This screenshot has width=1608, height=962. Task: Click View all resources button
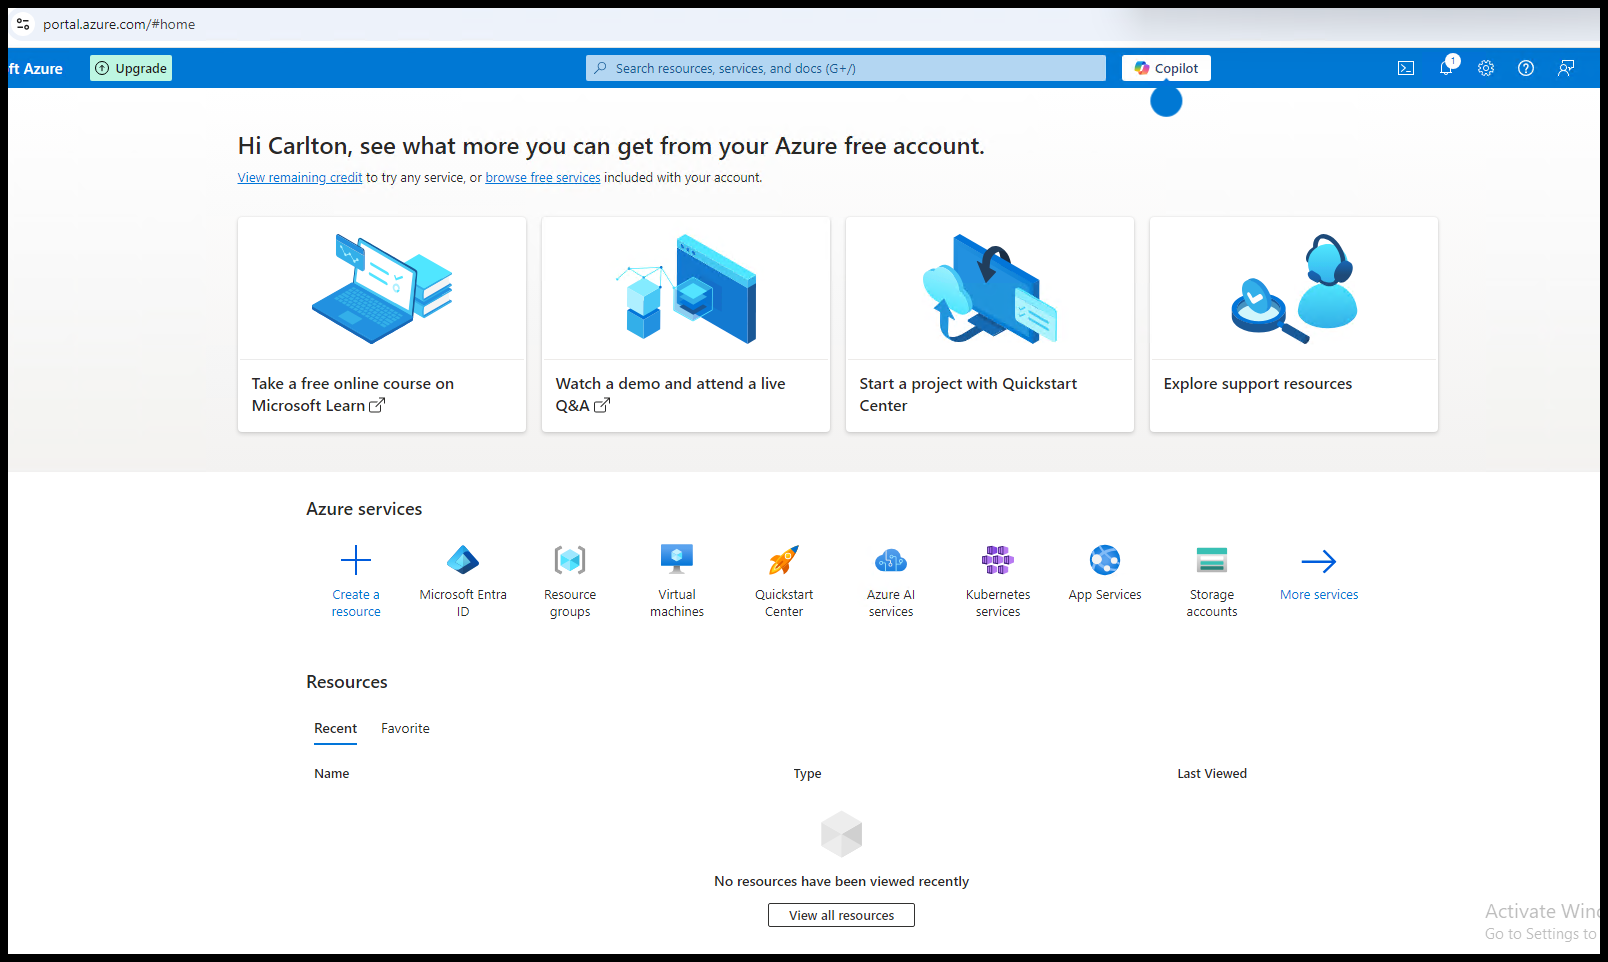click(x=841, y=915)
